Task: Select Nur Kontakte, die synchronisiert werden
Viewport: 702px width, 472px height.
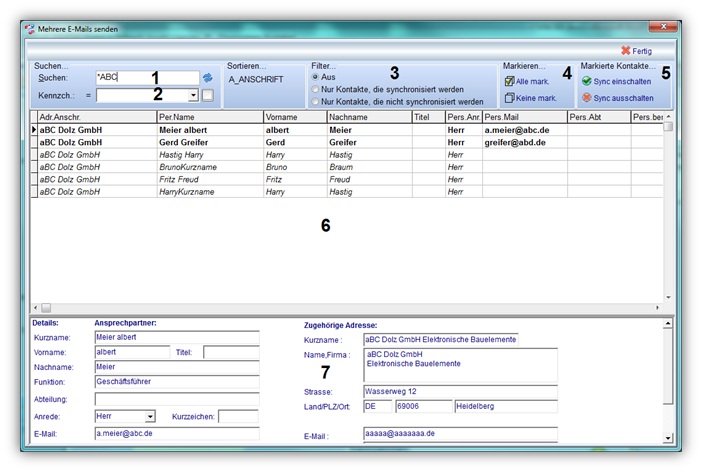Action: click(x=315, y=90)
